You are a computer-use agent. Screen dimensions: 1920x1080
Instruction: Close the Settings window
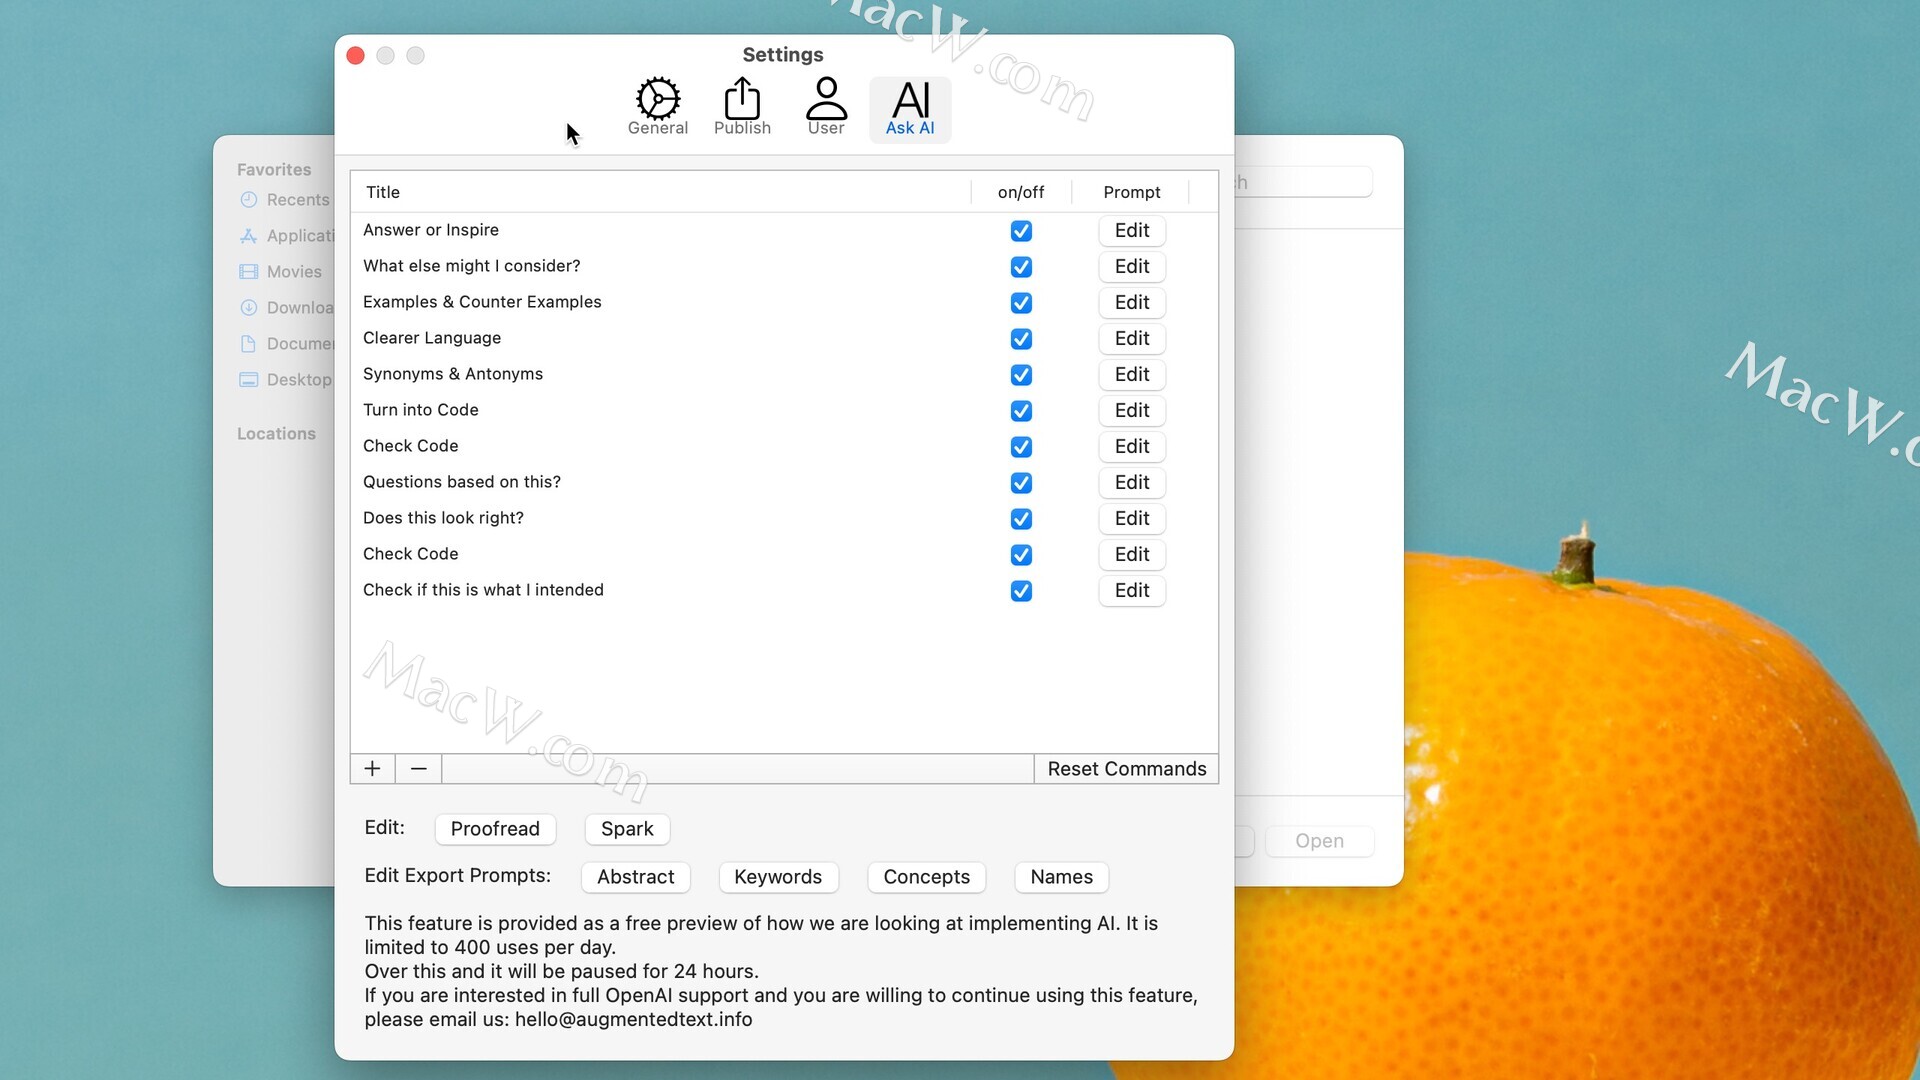(x=355, y=55)
